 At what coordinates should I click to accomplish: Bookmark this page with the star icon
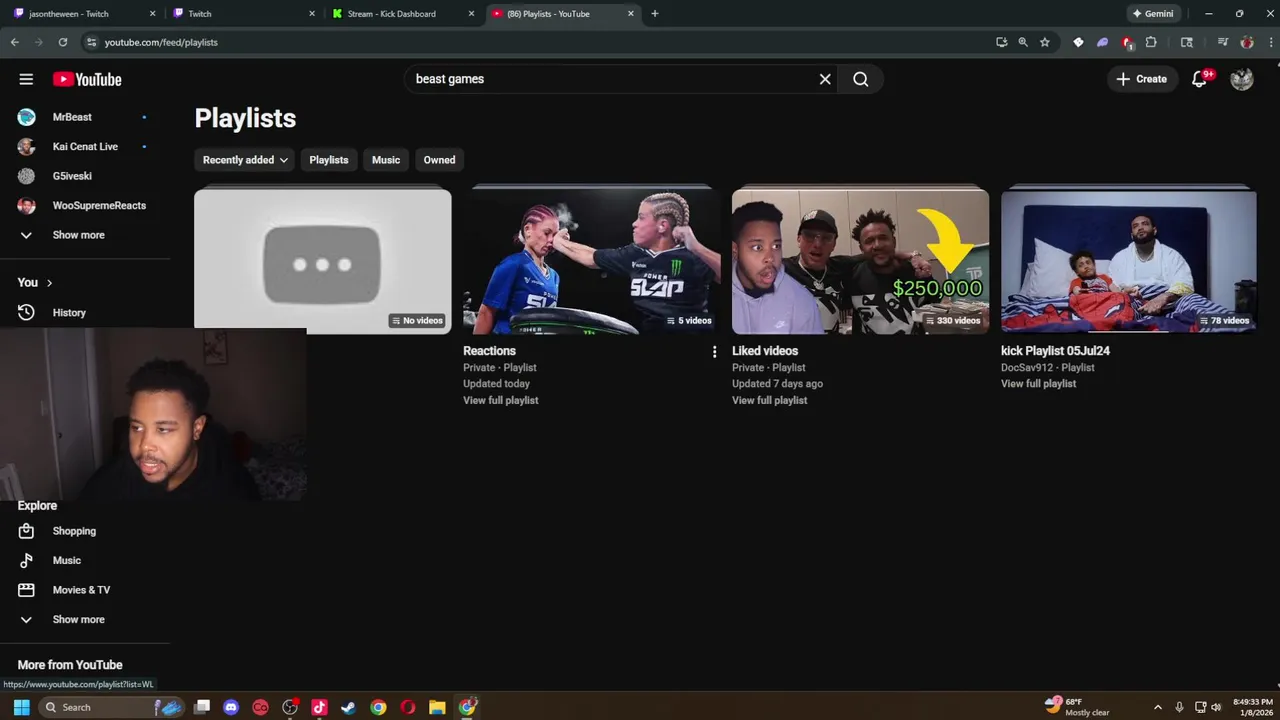click(x=1045, y=42)
